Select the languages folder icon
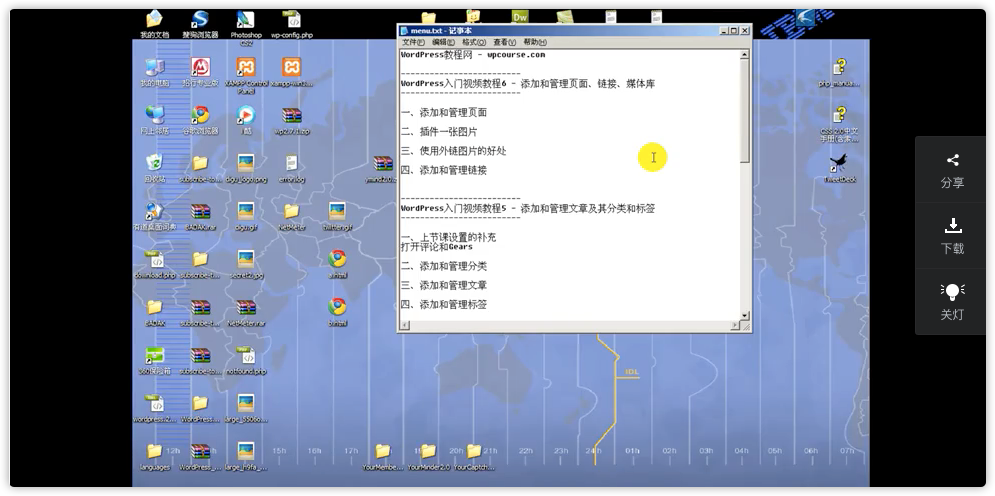This screenshot has height=496, width=995. 154,457
